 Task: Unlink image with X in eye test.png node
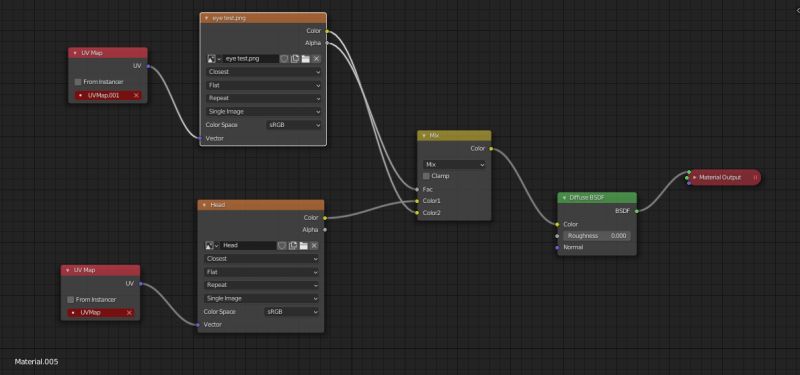tap(316, 59)
